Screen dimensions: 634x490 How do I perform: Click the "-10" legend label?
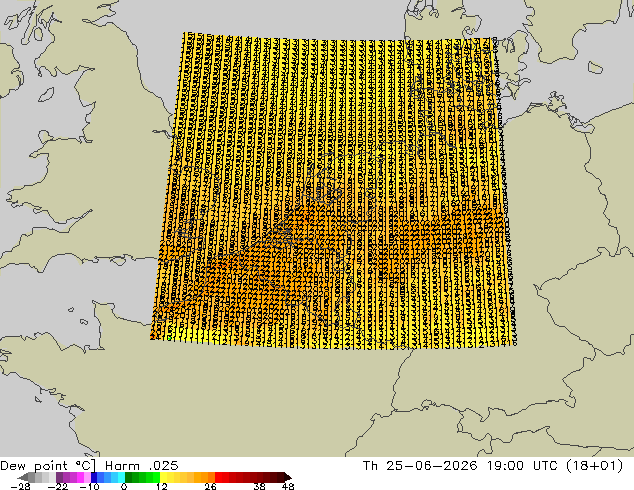(x=89, y=486)
